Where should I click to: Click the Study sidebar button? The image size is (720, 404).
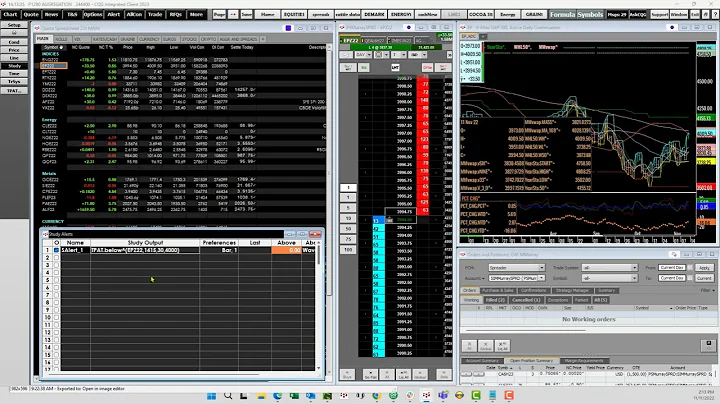14,66
